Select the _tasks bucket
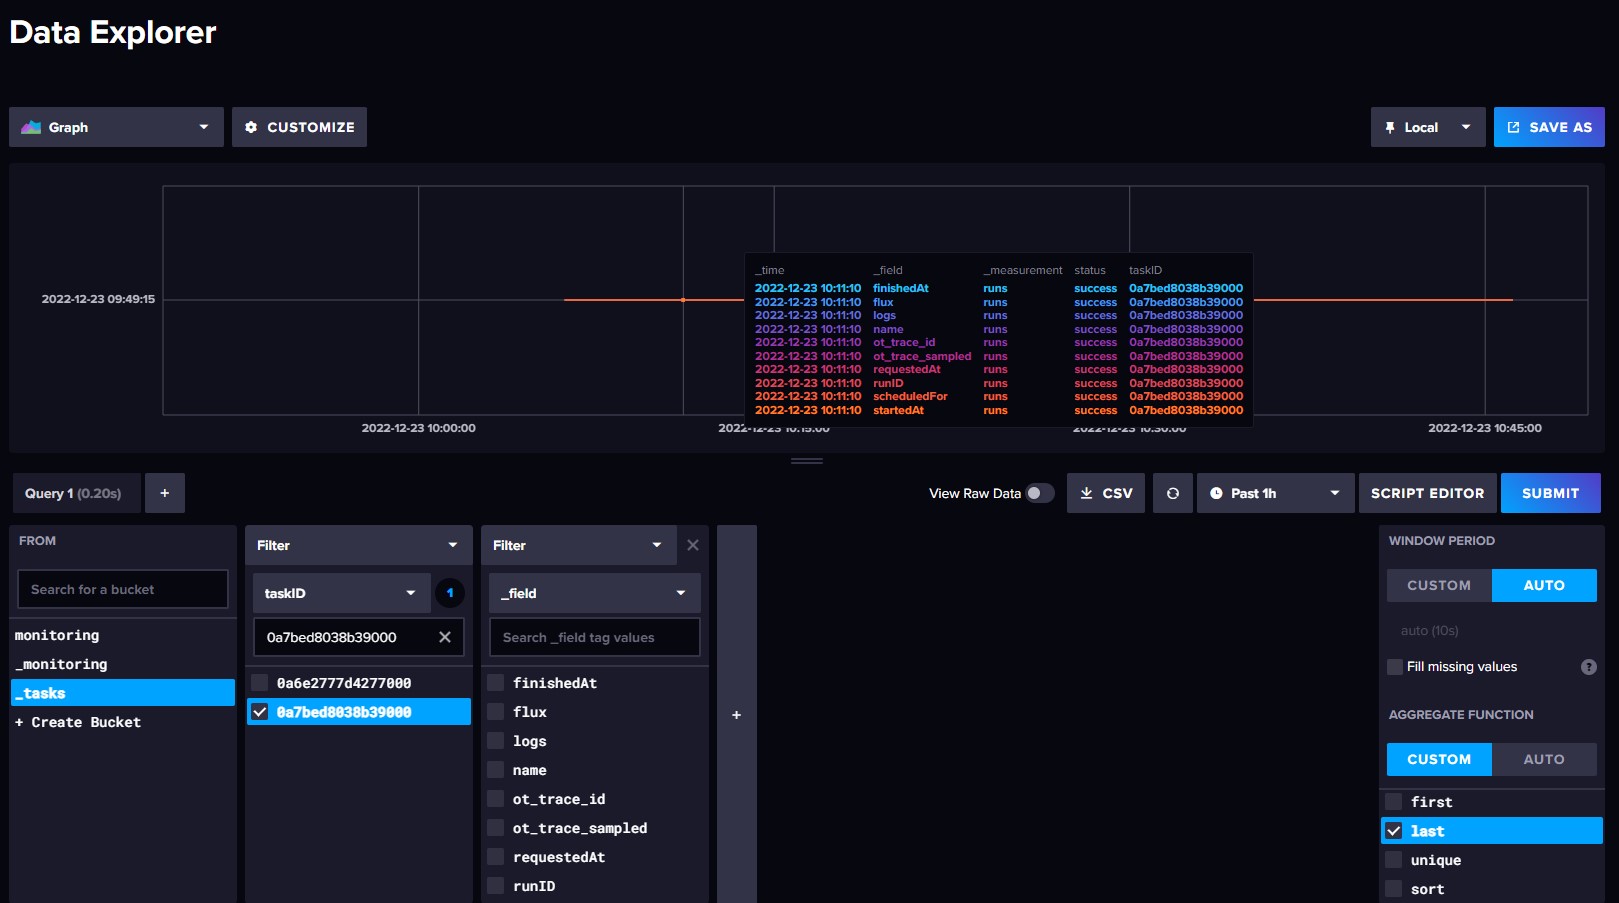This screenshot has height=903, width=1619. pyautogui.click(x=123, y=693)
